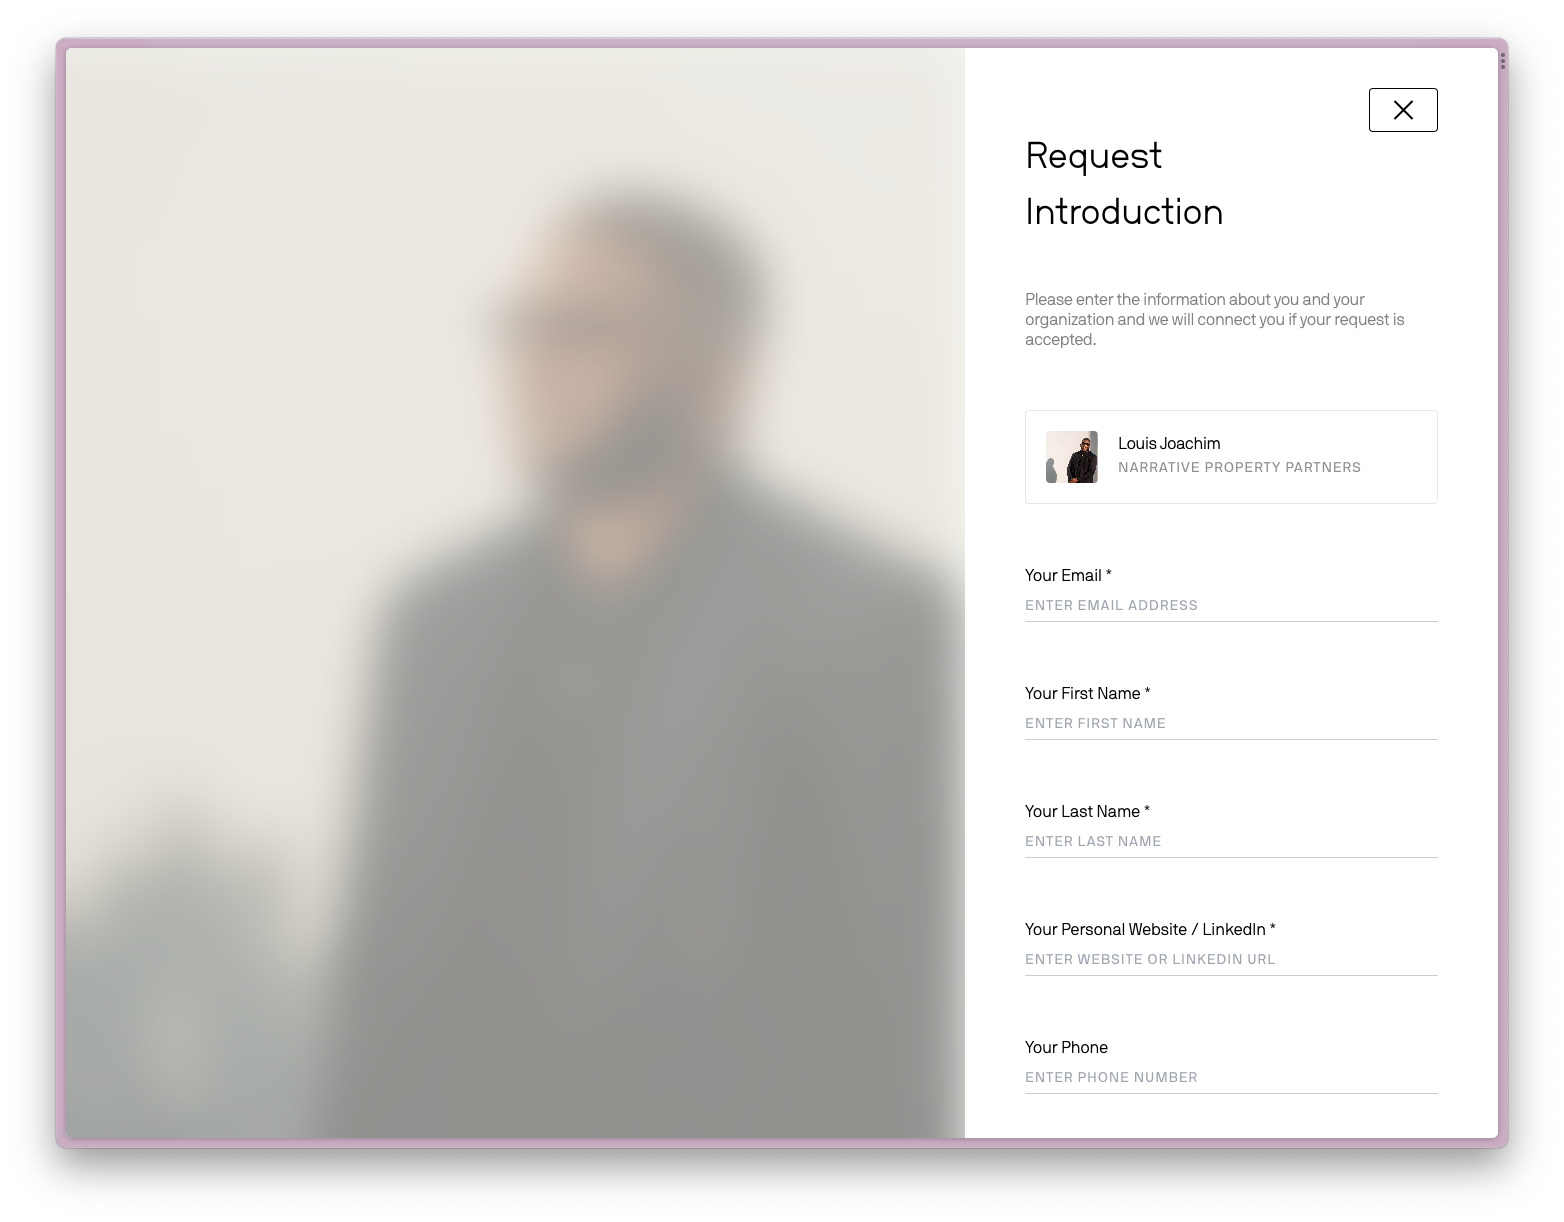1564x1222 pixels.
Task: Focus the Enter First Name field
Action: (1231, 724)
